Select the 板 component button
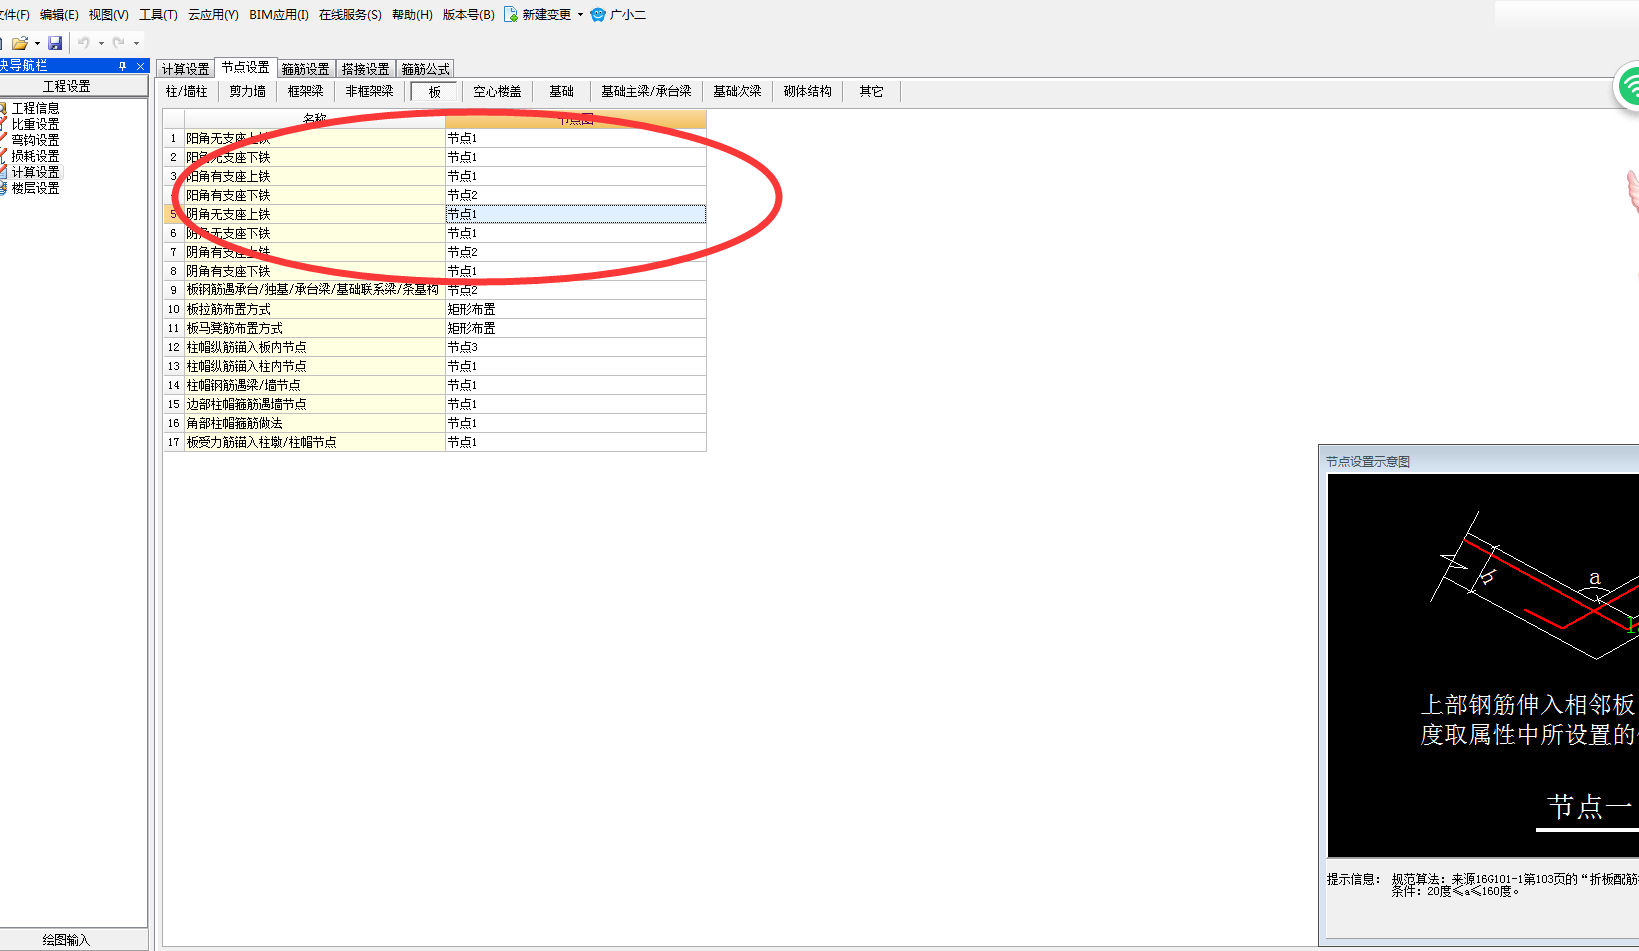Screen dimensions: 1639x951 [x=434, y=92]
